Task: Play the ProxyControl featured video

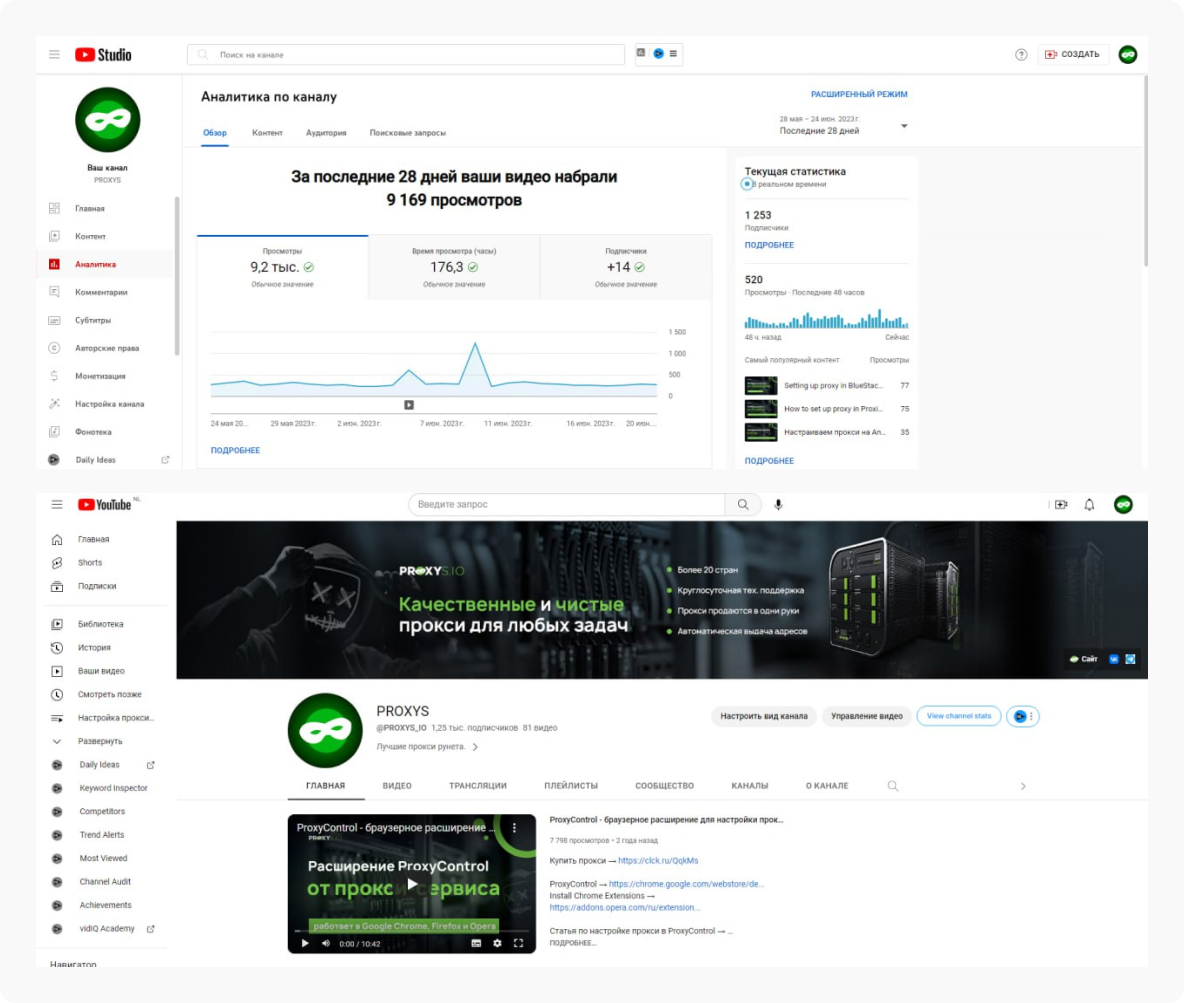Action: pos(412,884)
